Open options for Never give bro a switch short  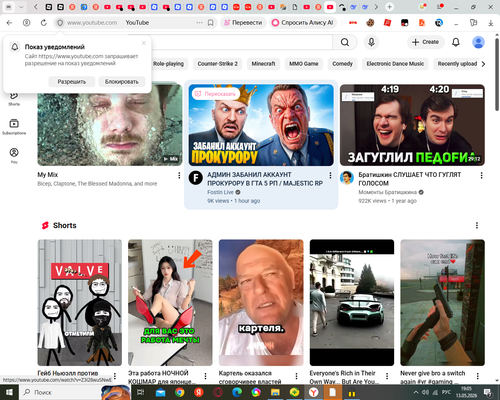click(x=478, y=376)
